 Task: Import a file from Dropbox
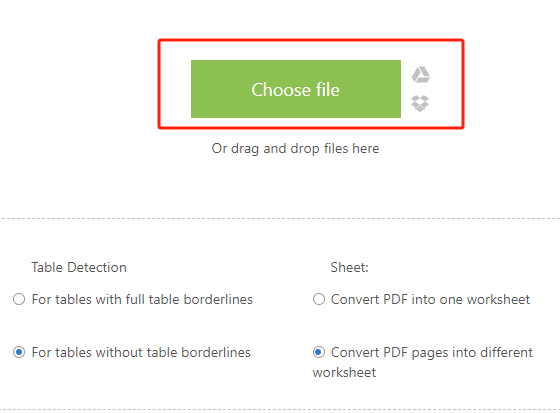420,103
